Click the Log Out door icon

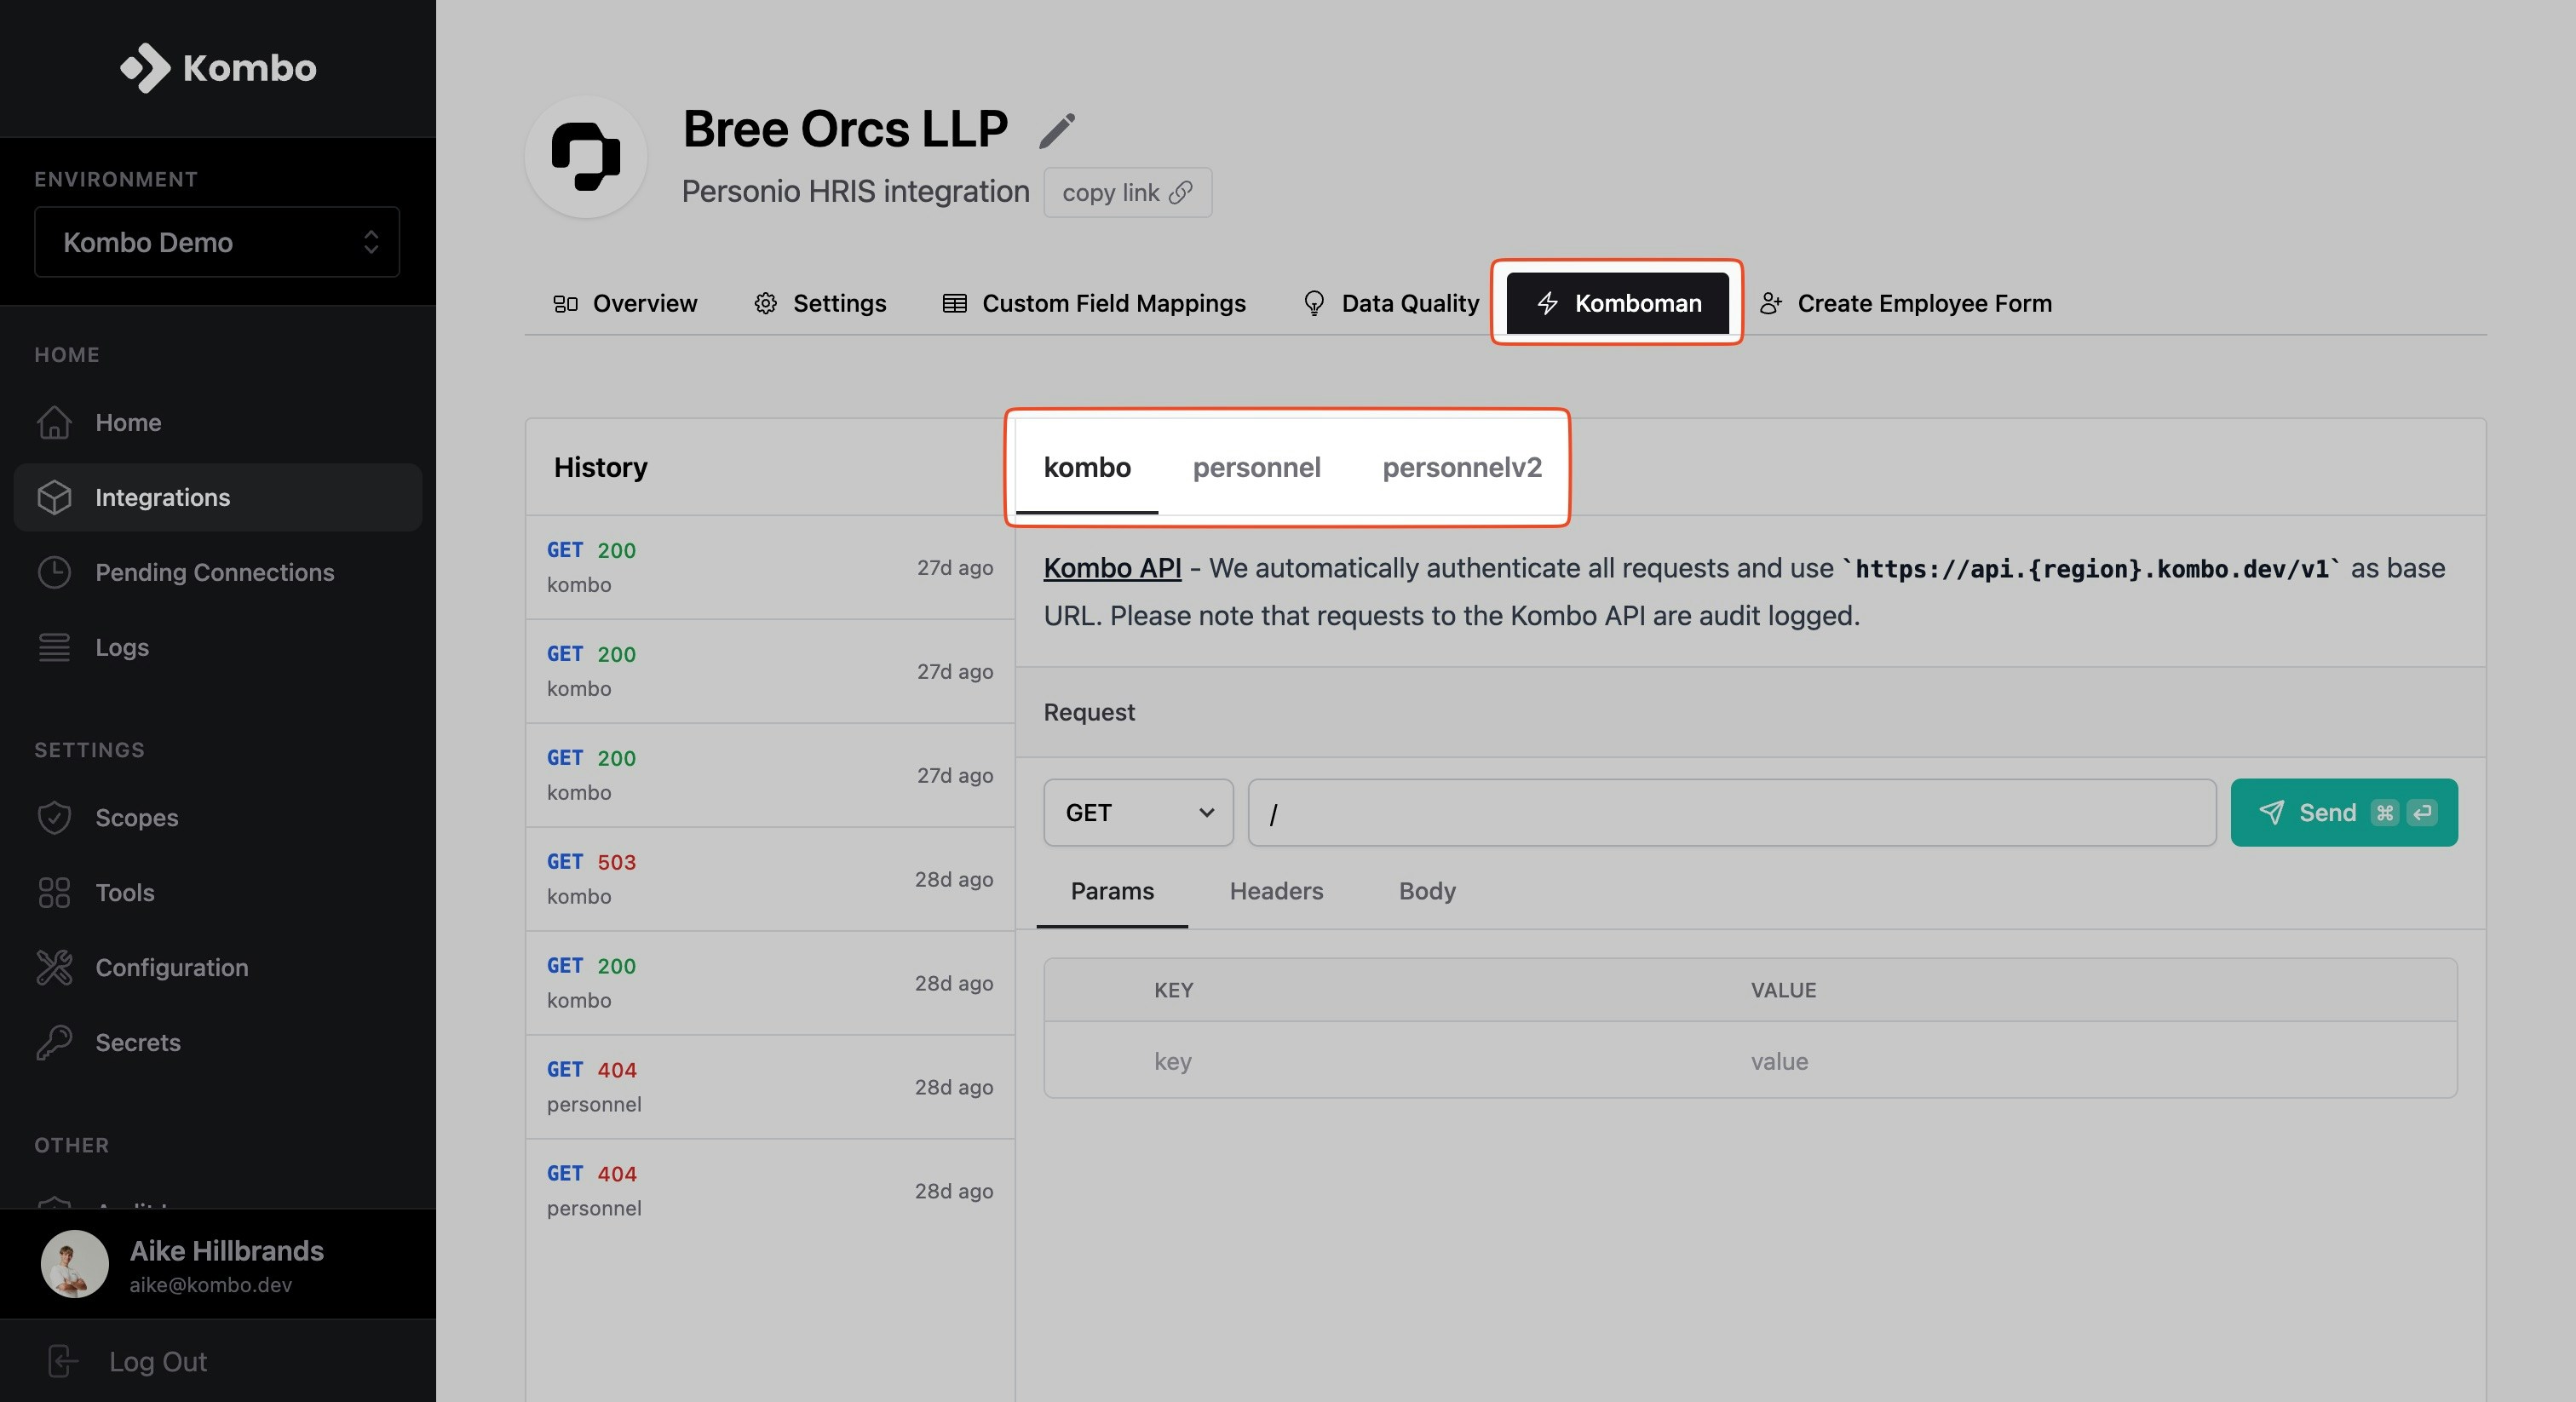pos(62,1361)
